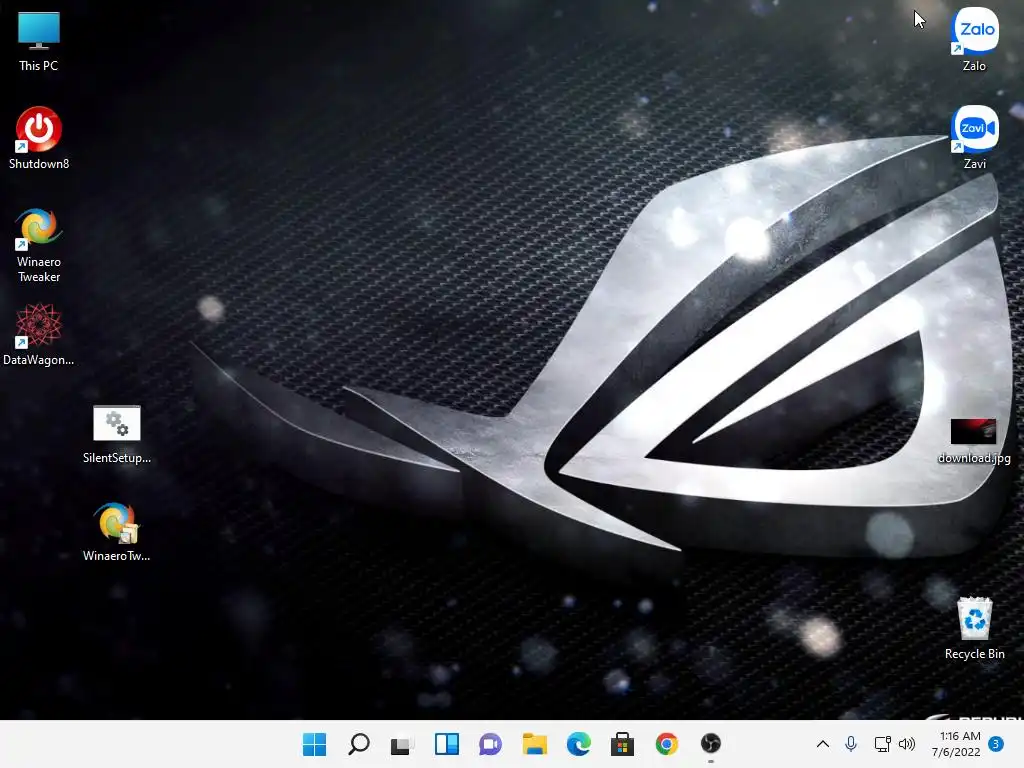Screen dimensions: 1024x768
Task: Open Task View from the taskbar
Action: pos(402,744)
